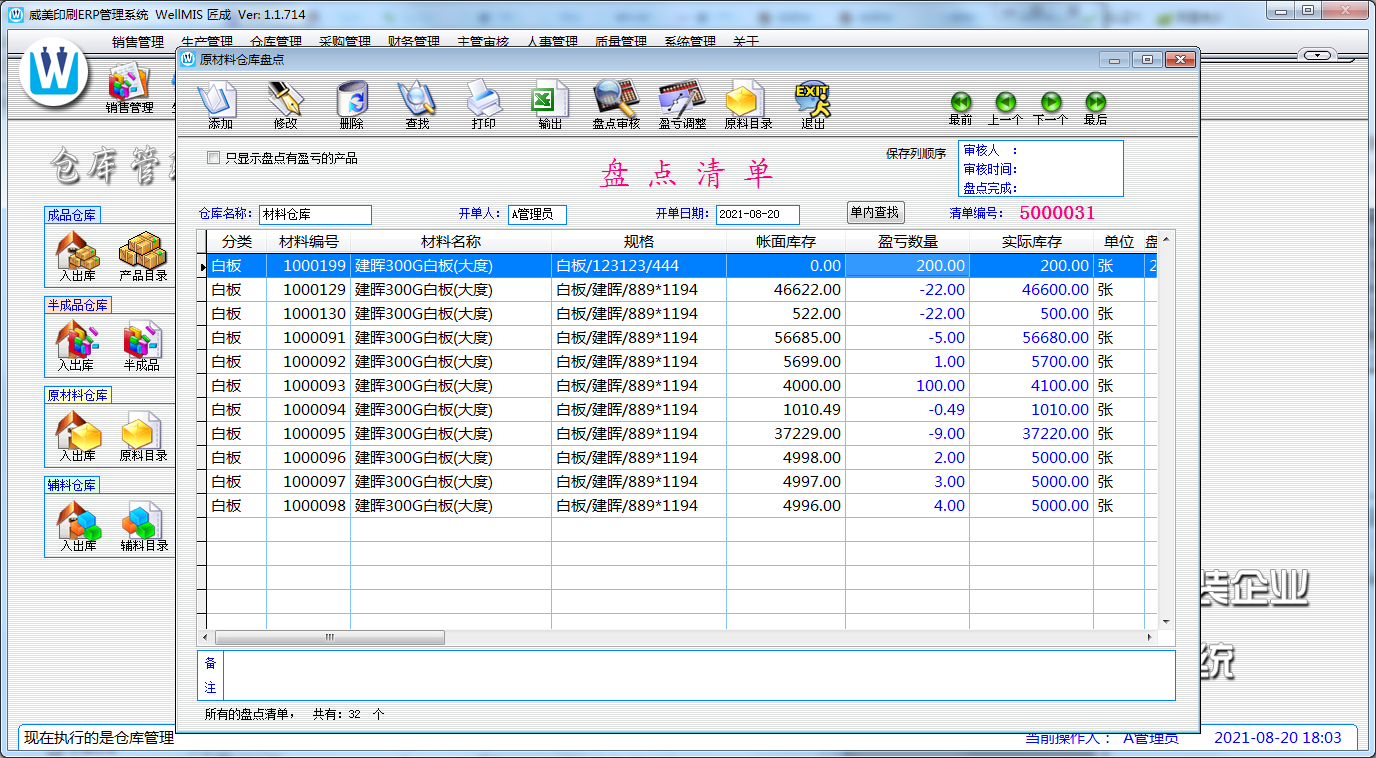Viewport: 1376px width, 758px height.
Task: Select the 半成品仓库 section header
Action: click(78, 305)
